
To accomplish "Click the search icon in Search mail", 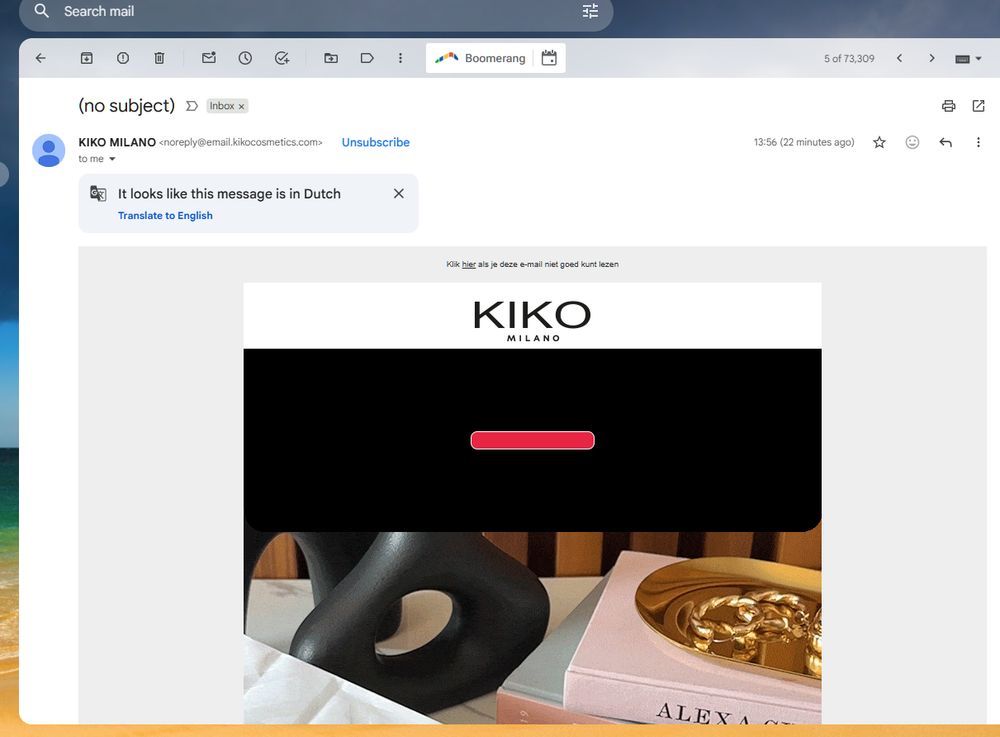I will [41, 11].
